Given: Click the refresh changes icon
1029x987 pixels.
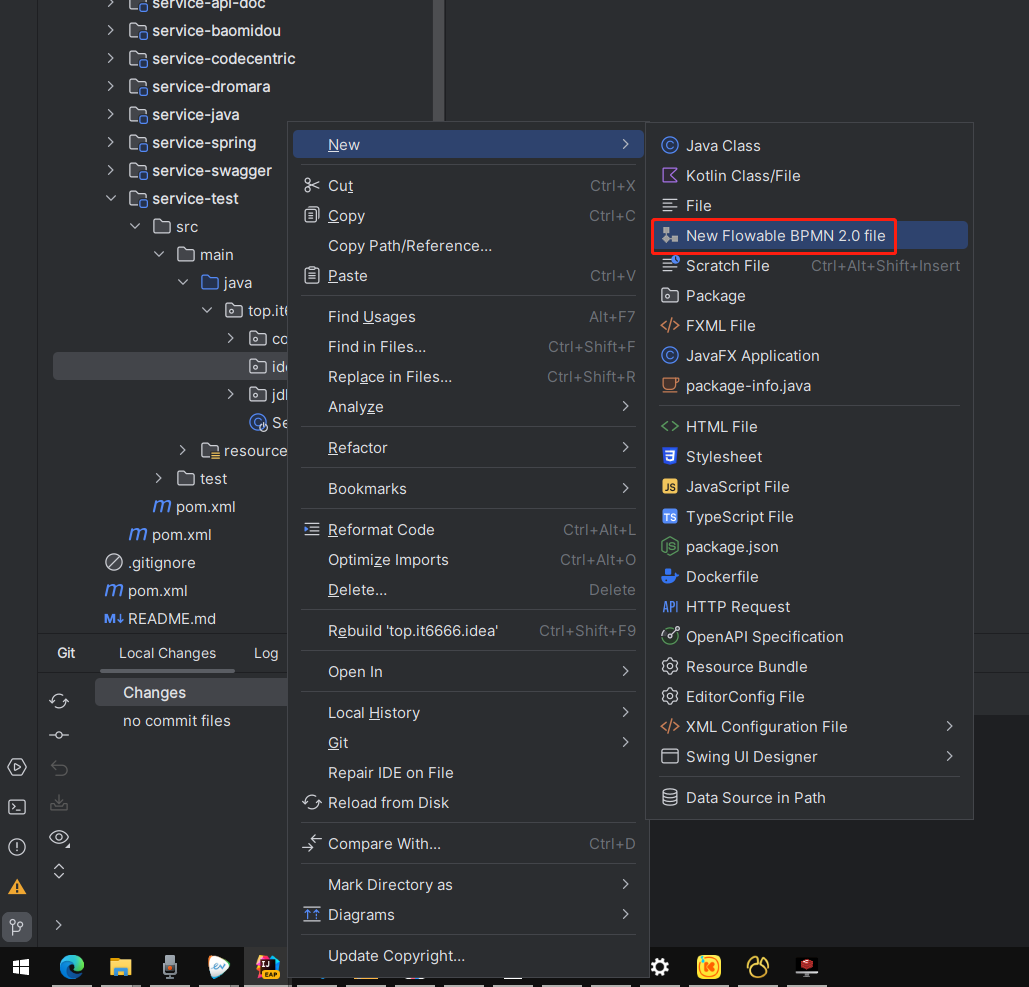Looking at the screenshot, I should [x=59, y=701].
